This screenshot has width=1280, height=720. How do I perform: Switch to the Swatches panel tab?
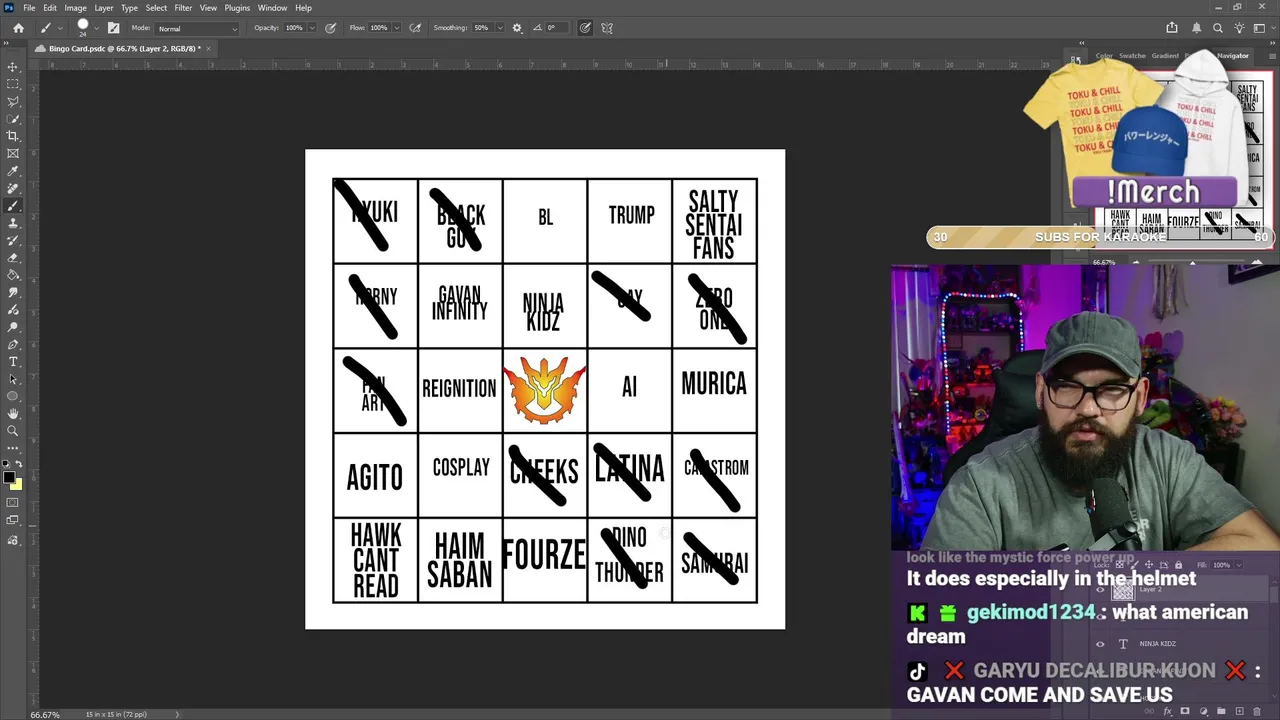tap(1132, 56)
